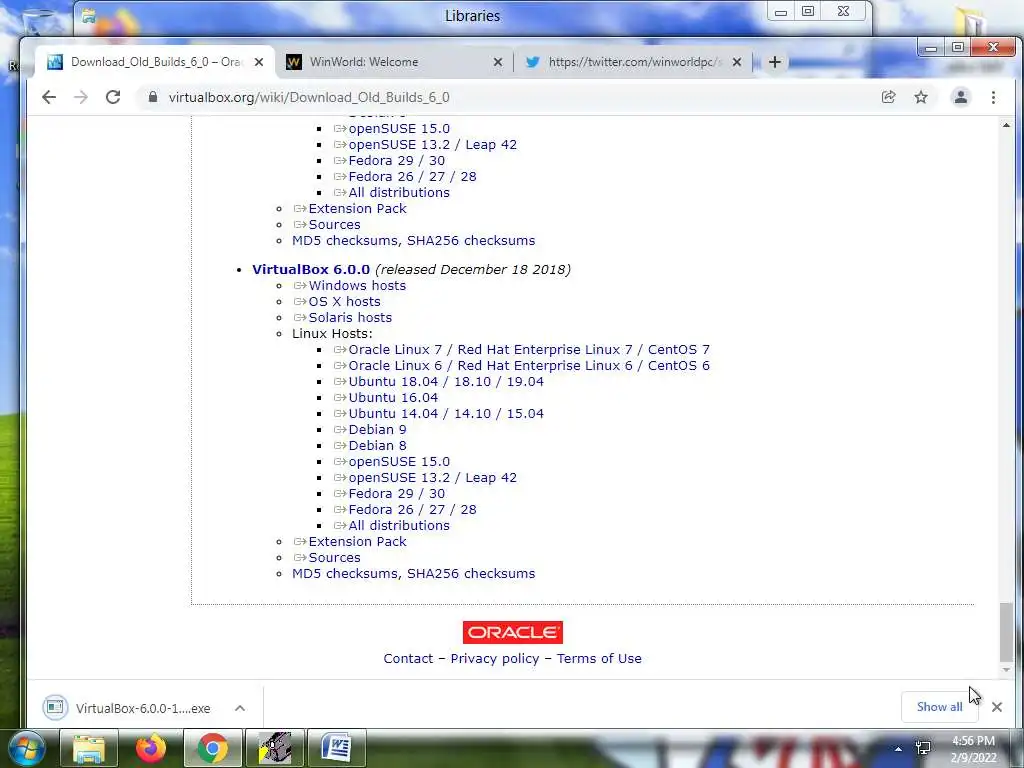The image size is (1024, 768).
Task: Open Windows Explorer from the taskbar
Action: click(x=89, y=748)
